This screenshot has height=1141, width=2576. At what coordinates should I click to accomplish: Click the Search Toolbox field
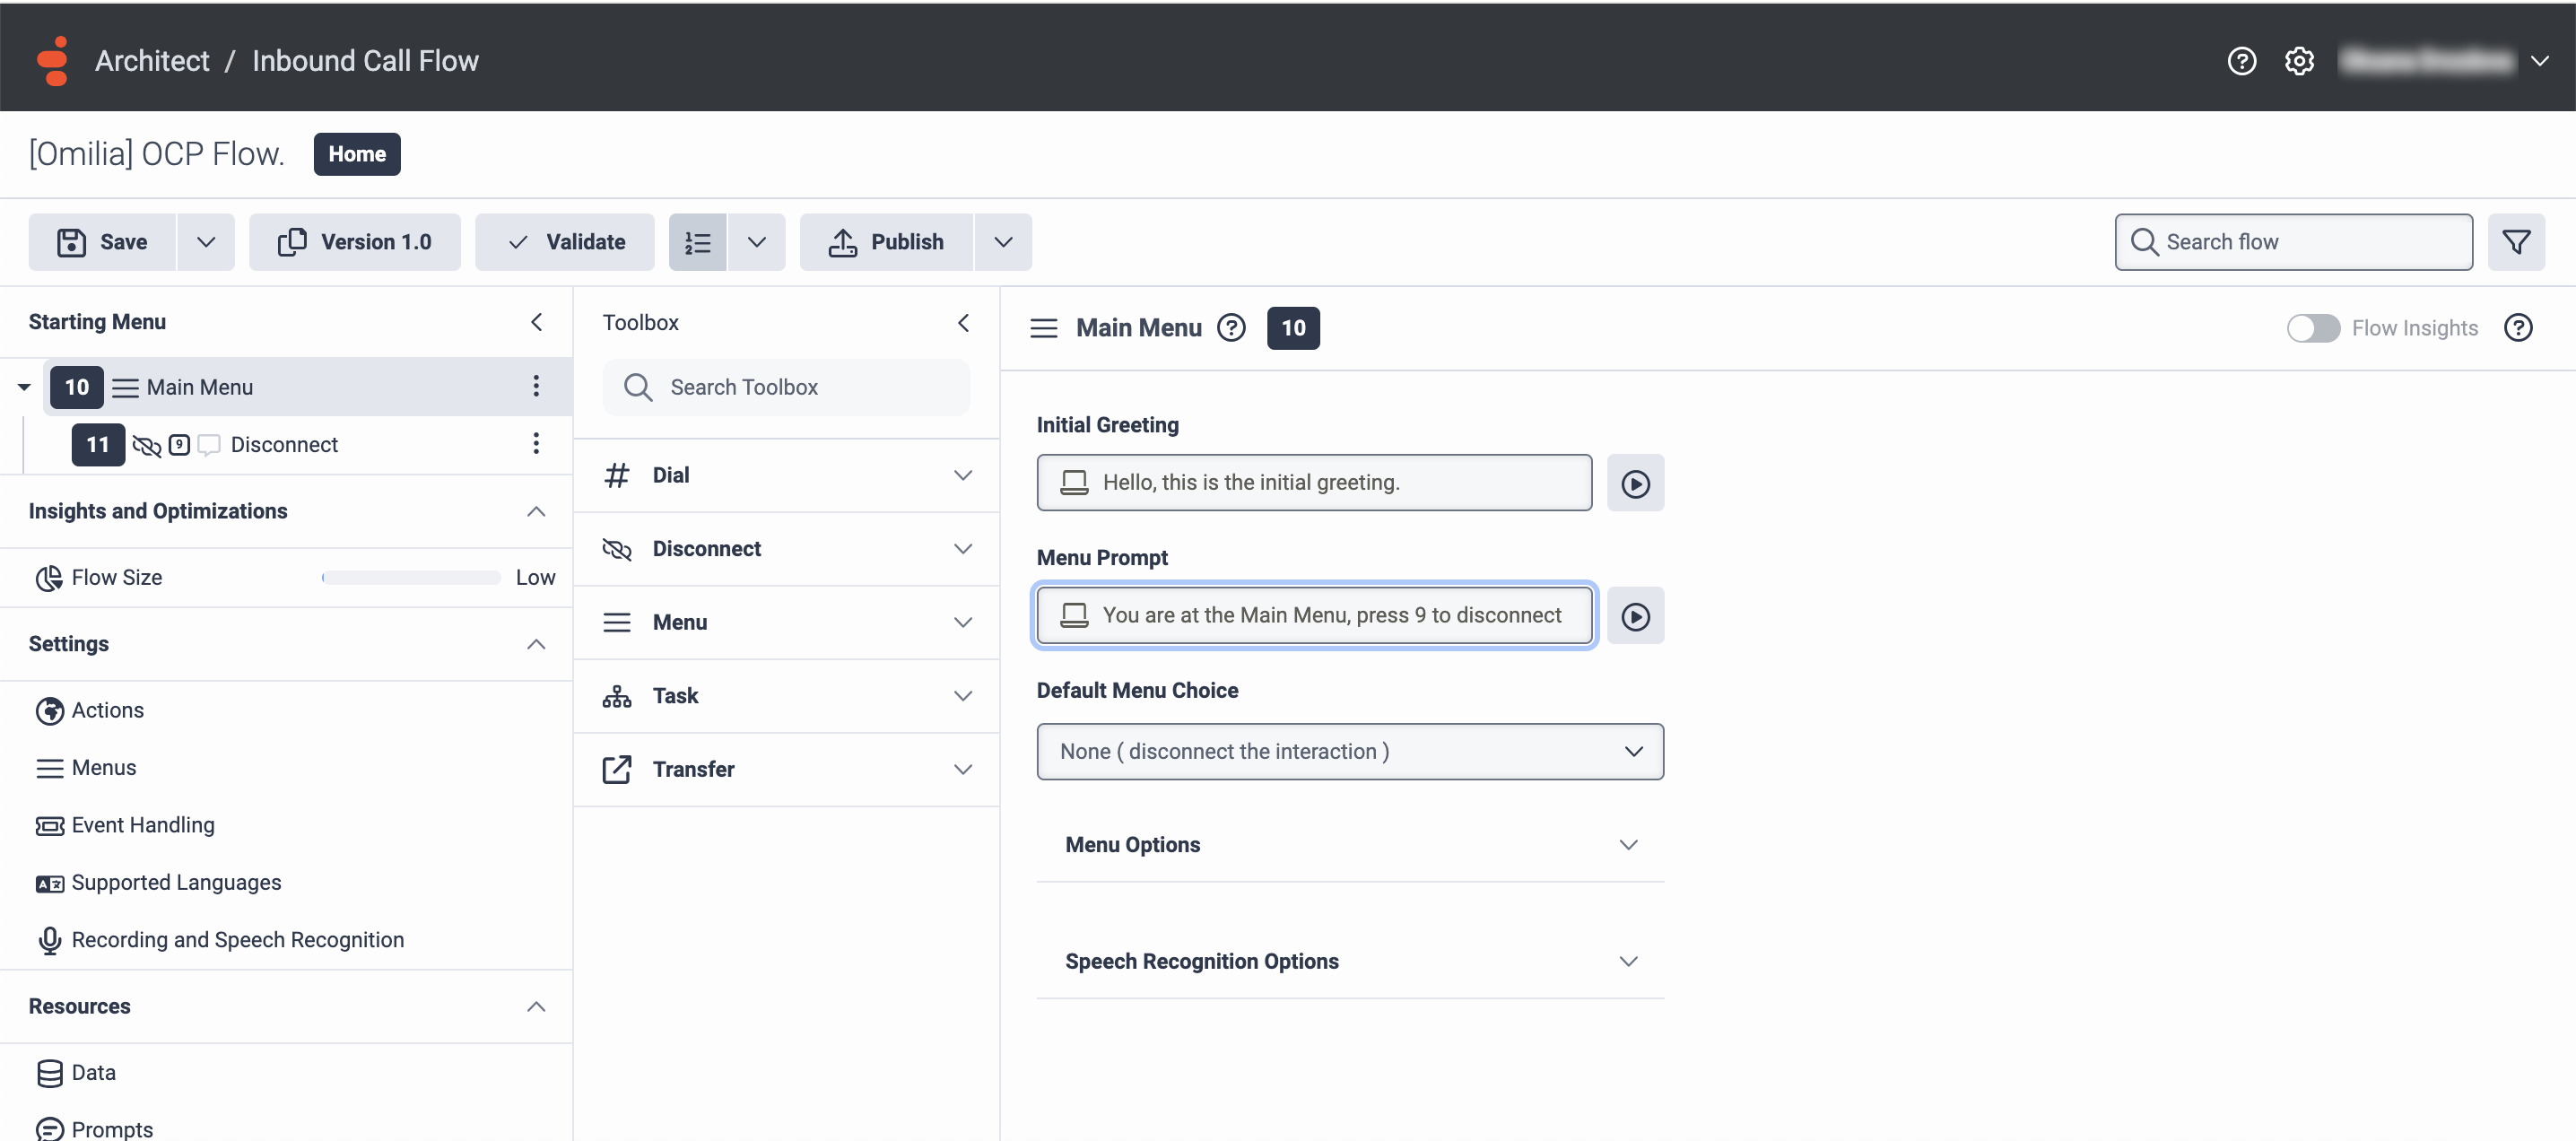(x=786, y=387)
